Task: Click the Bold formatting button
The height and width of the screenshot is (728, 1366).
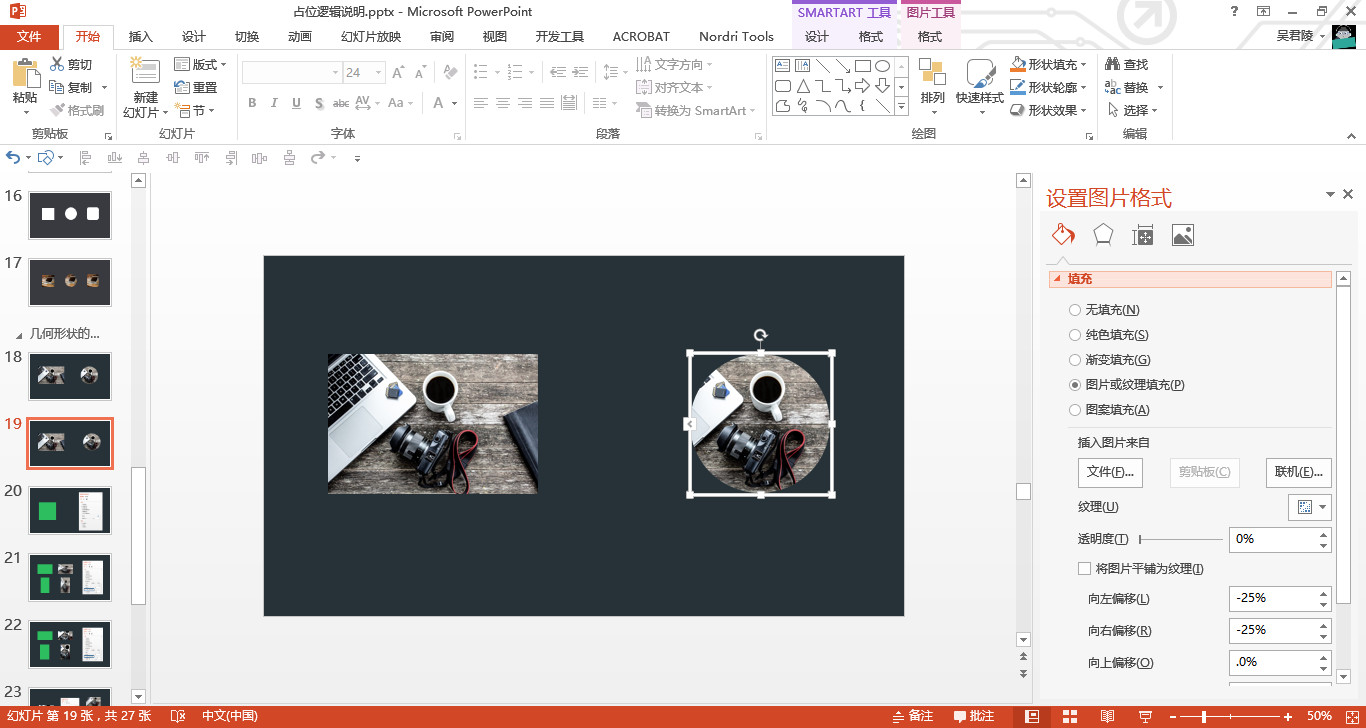Action: [x=252, y=103]
